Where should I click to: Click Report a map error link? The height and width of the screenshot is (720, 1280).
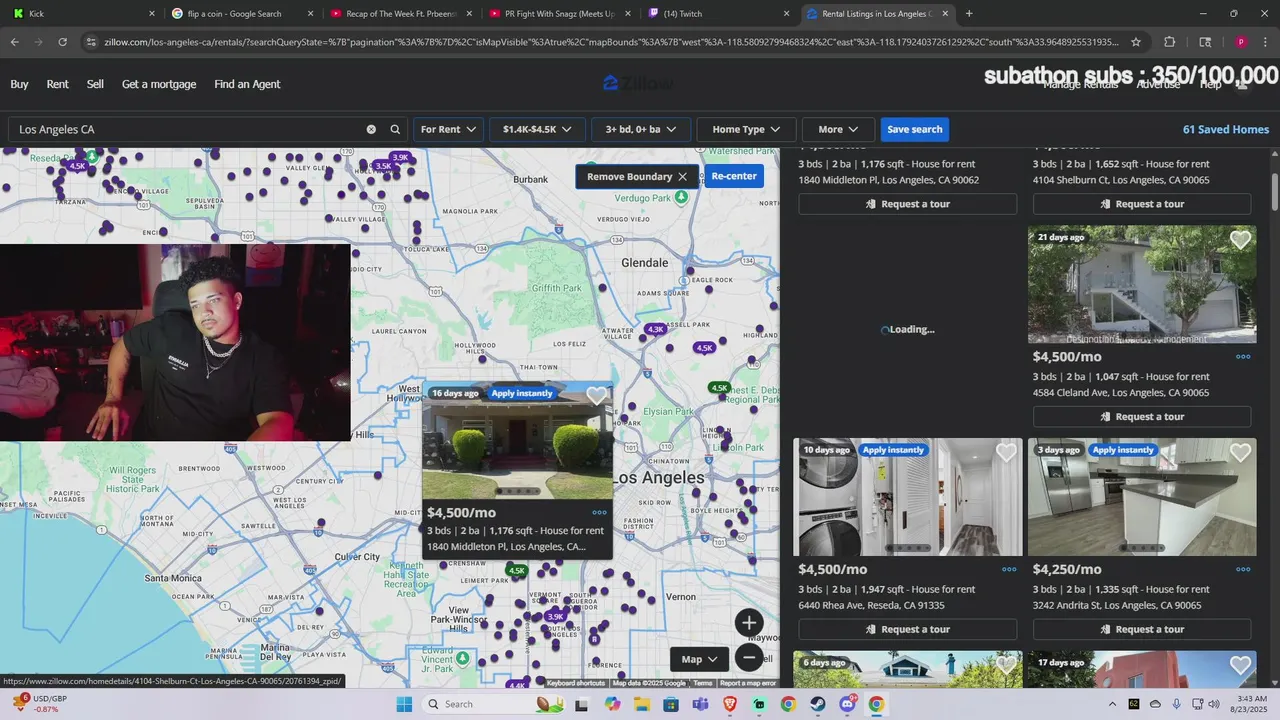click(x=748, y=683)
